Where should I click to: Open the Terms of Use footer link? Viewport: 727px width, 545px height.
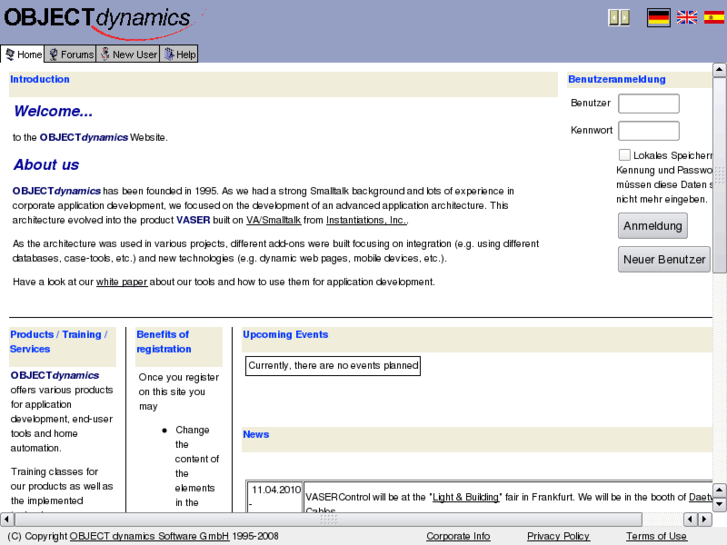(x=656, y=536)
